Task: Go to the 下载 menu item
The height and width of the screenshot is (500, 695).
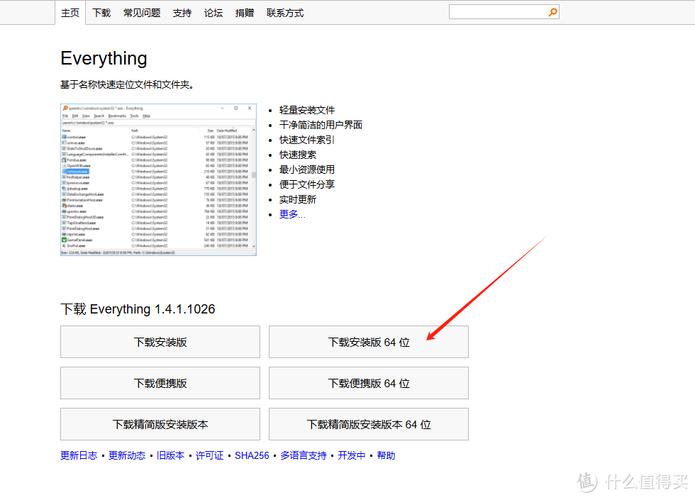Action: pos(101,13)
